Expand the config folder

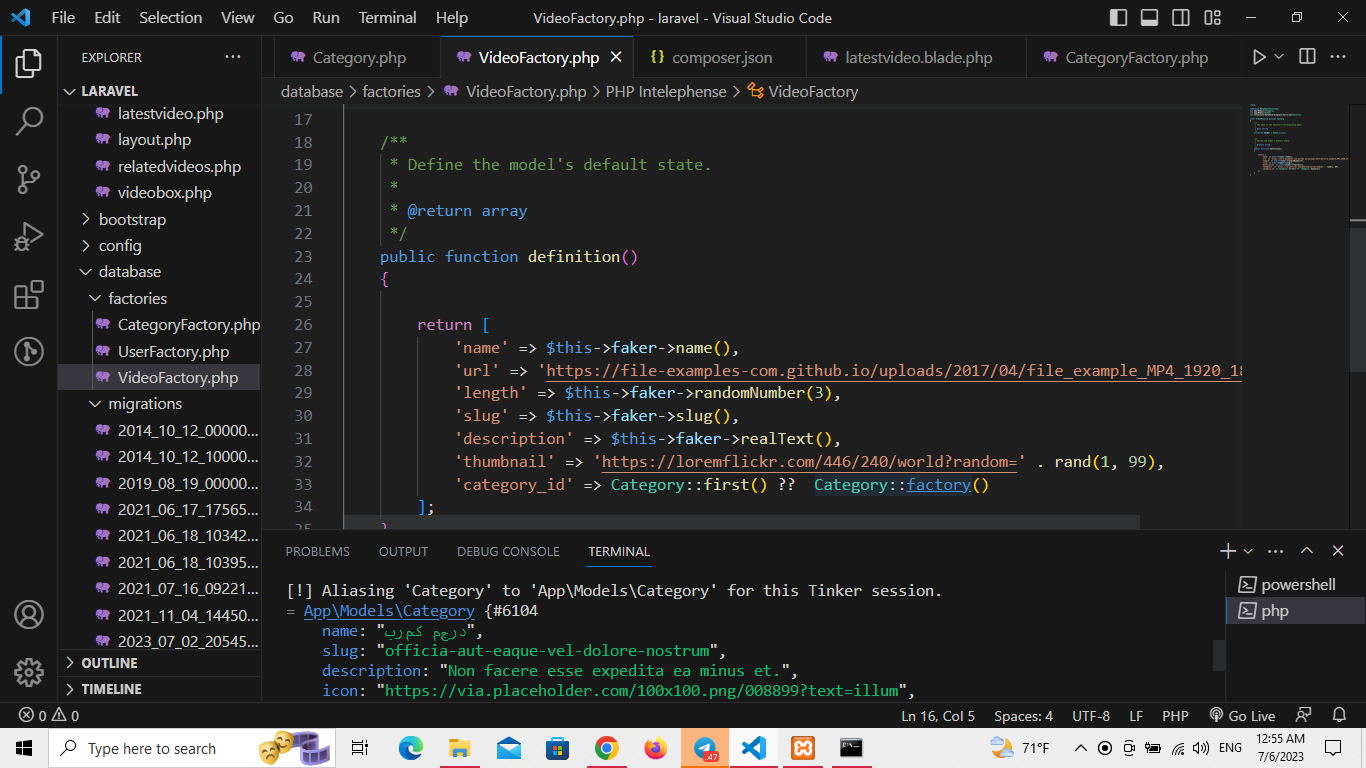tap(160, 245)
